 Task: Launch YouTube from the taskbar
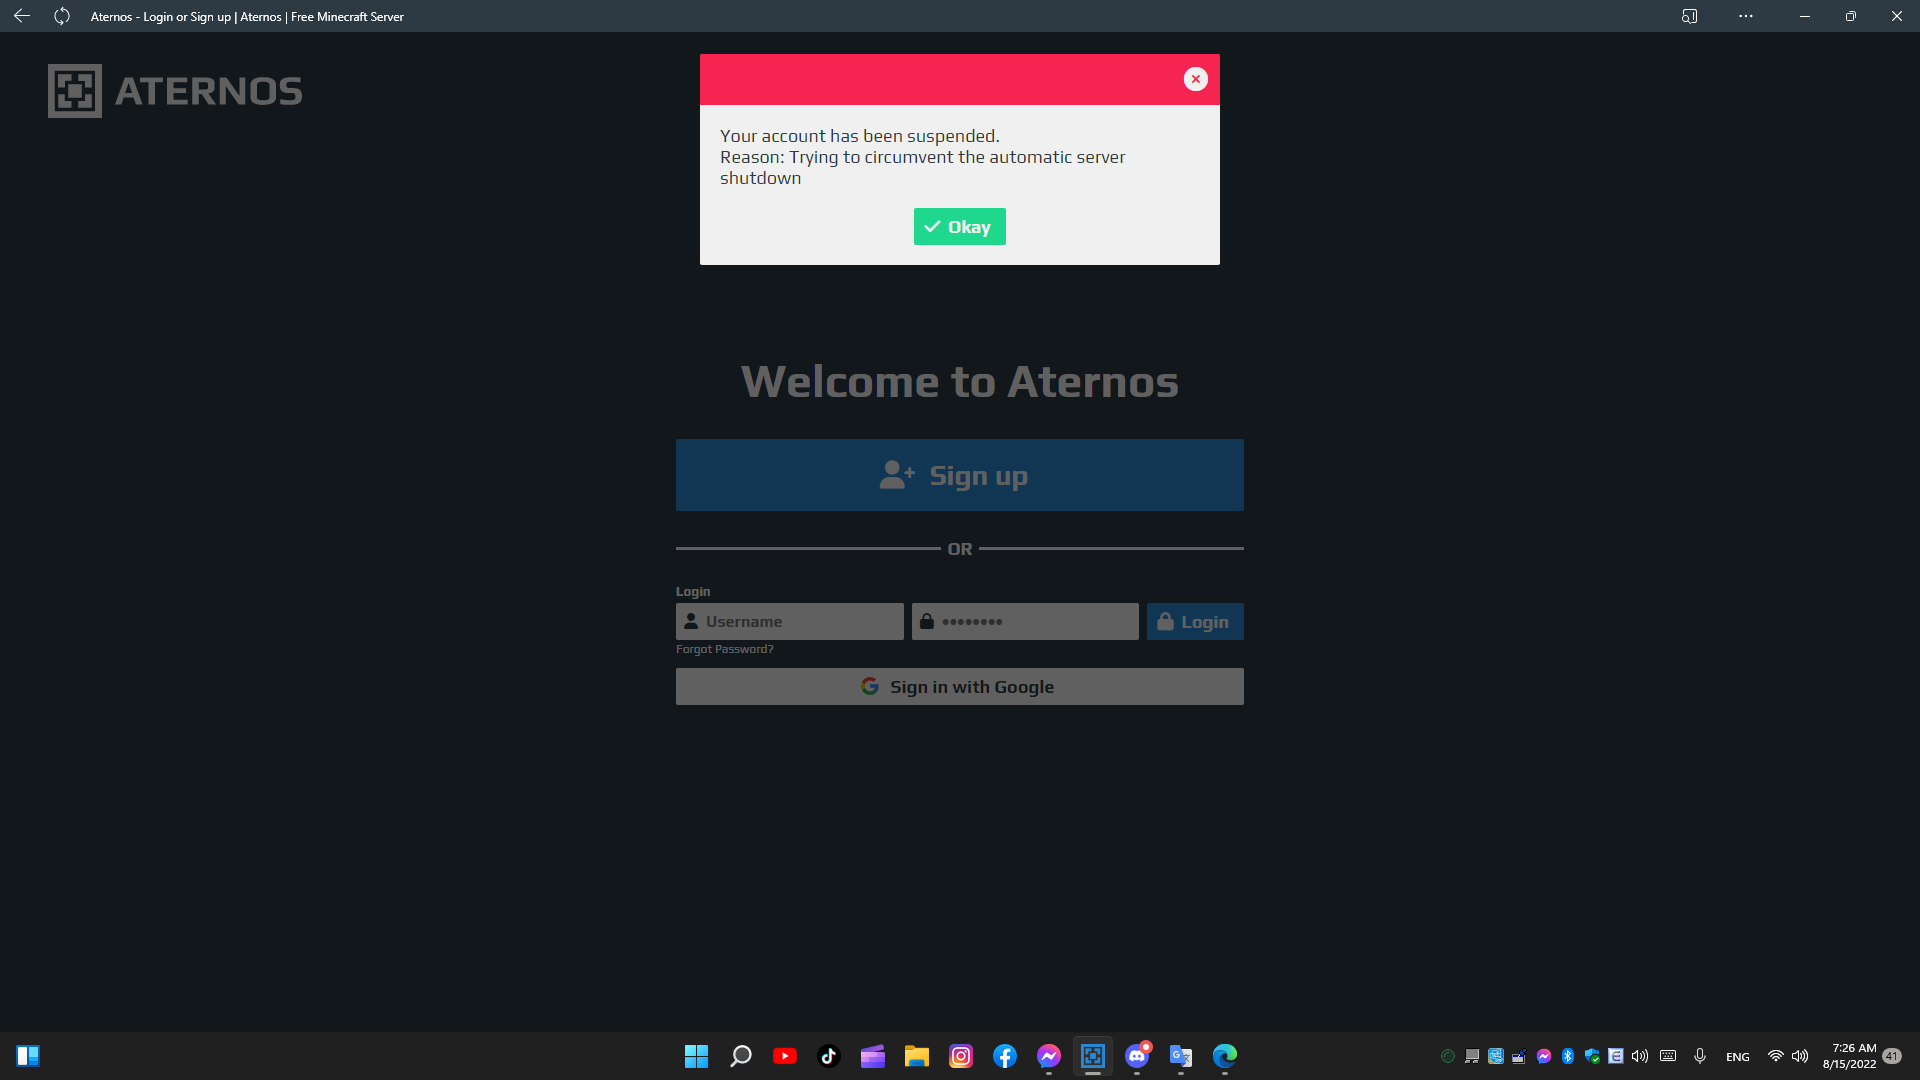785,1056
